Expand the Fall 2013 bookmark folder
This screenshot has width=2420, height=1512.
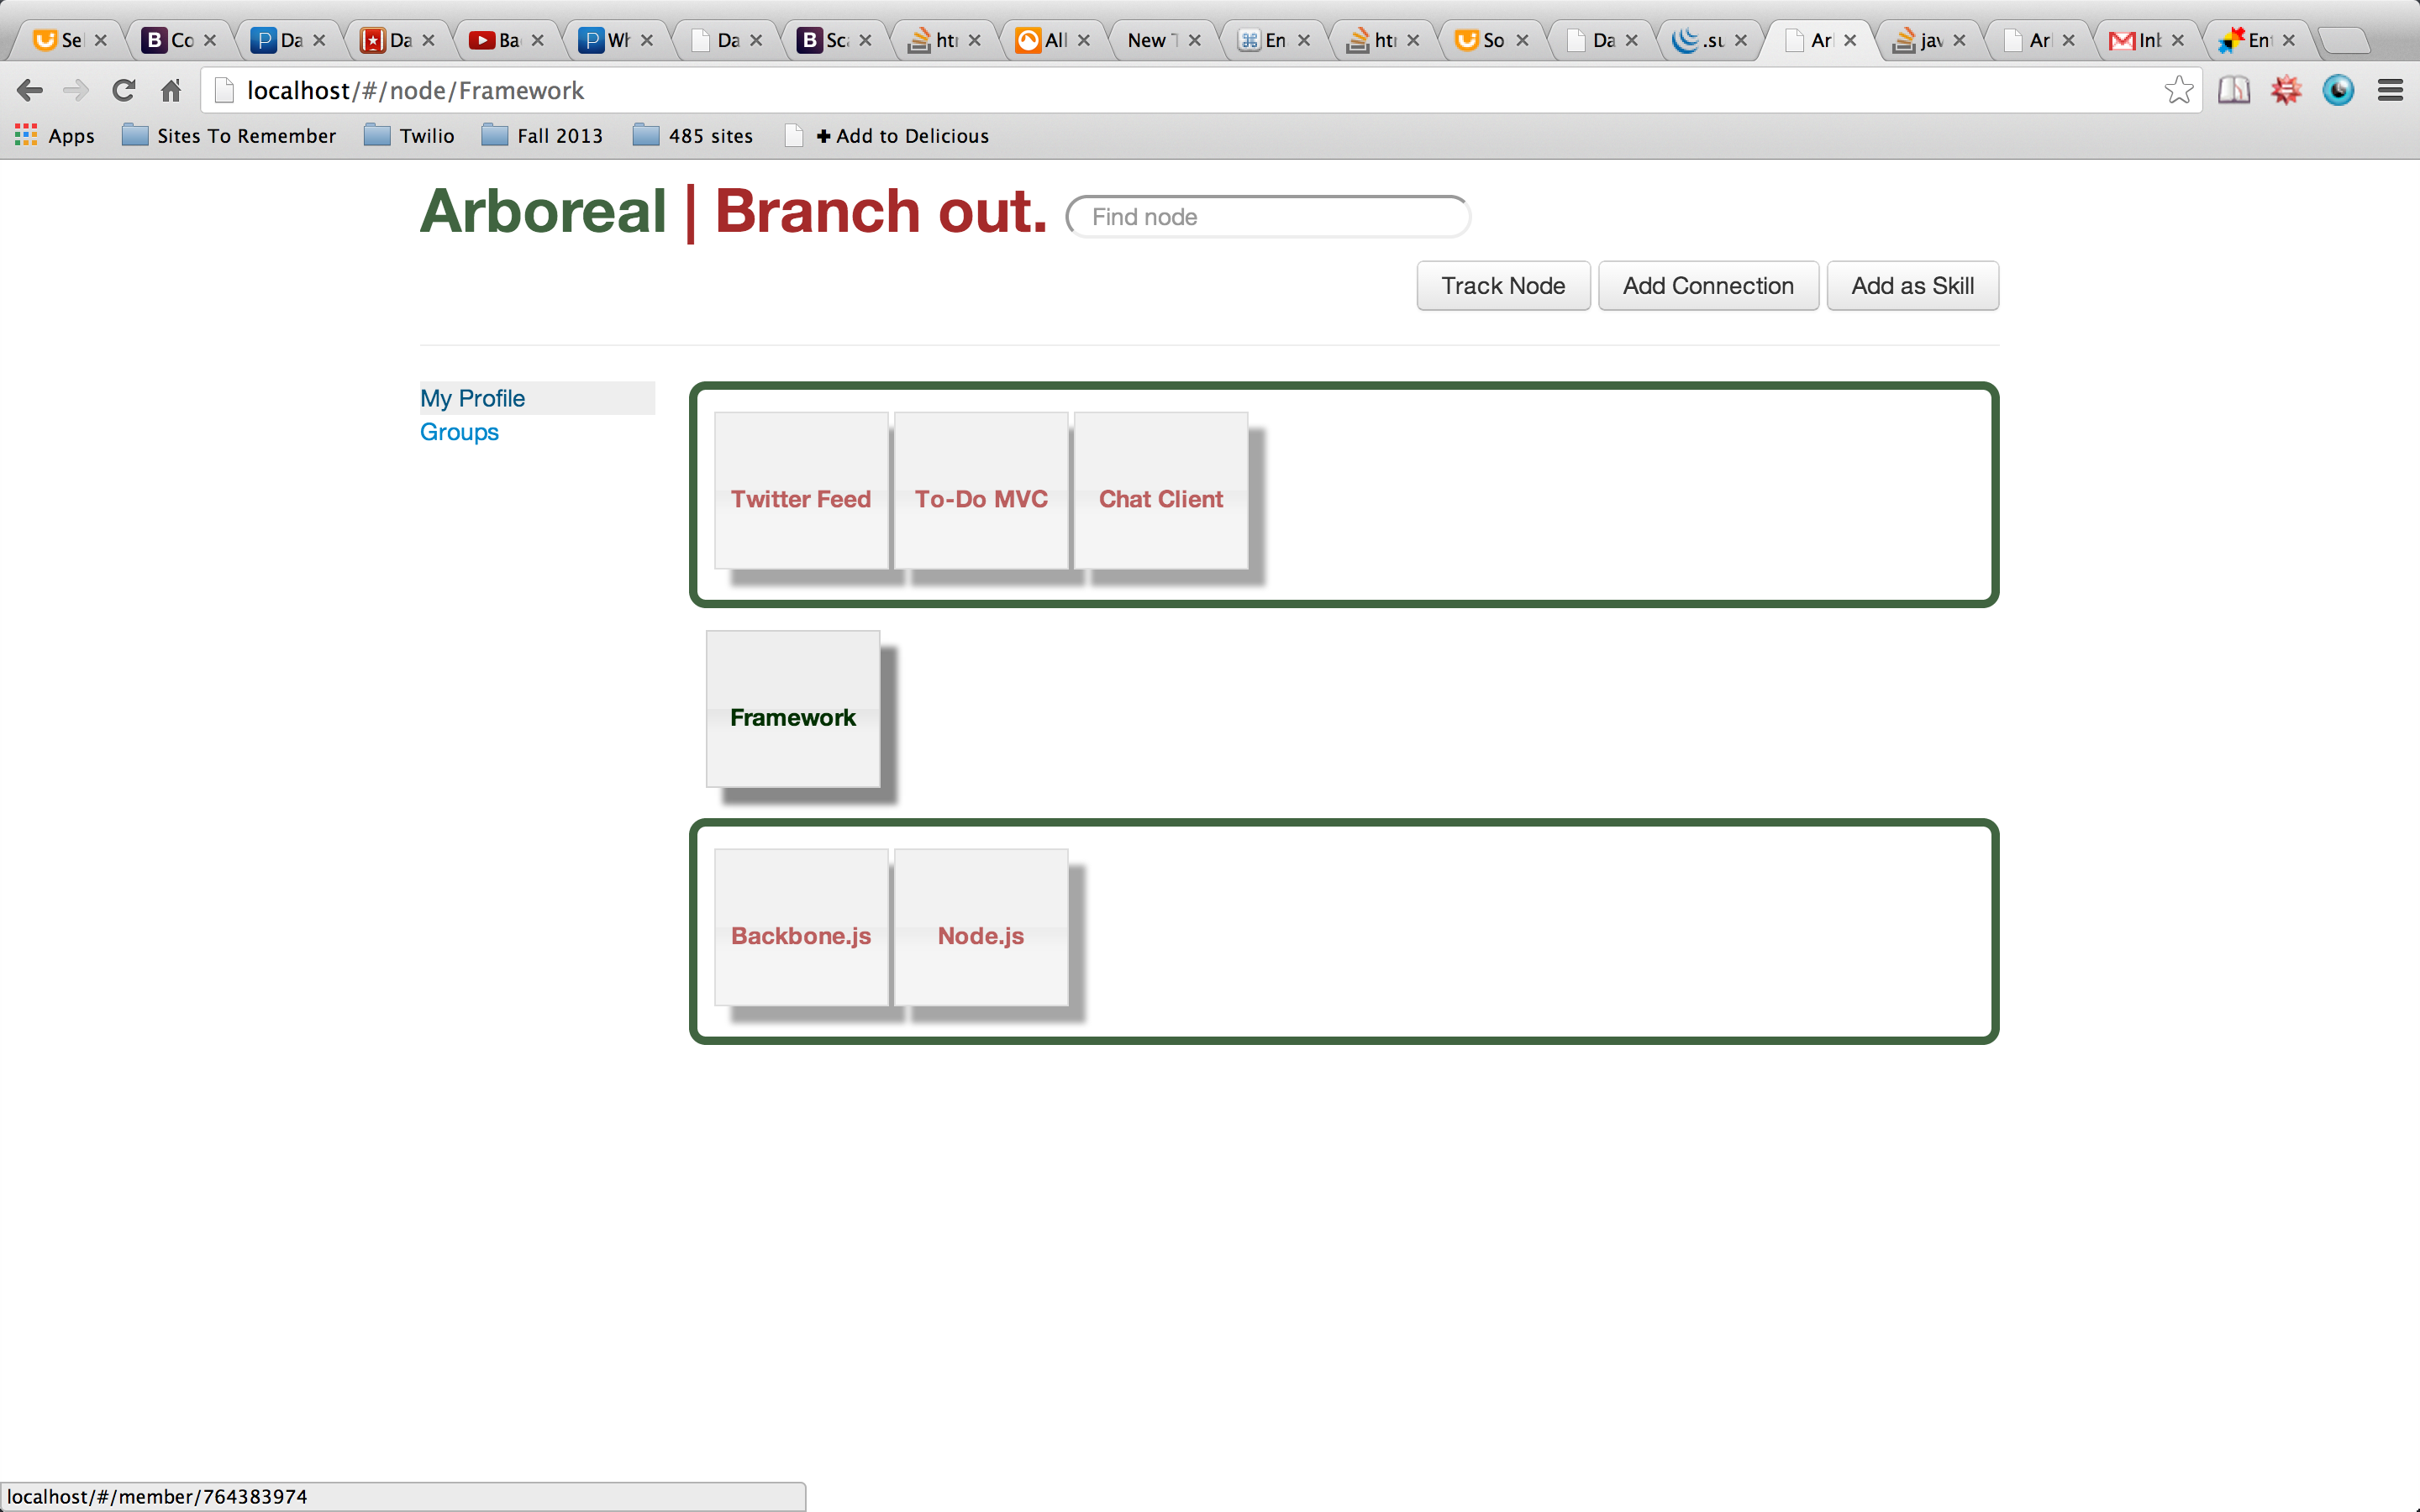pos(542,136)
